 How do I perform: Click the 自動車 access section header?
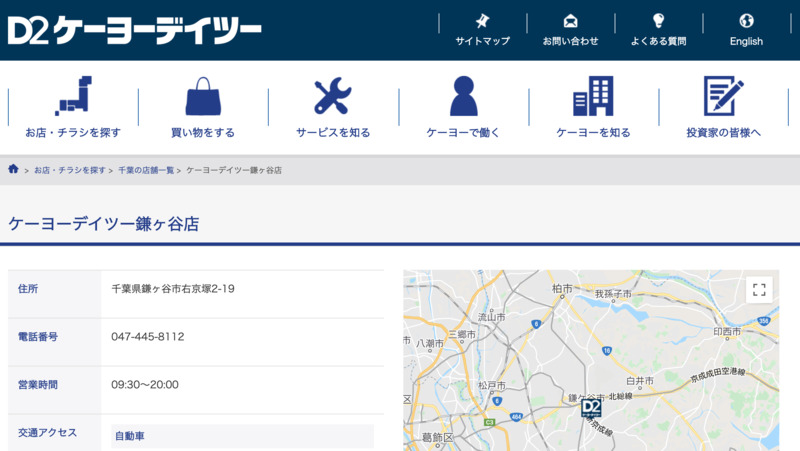pos(129,436)
